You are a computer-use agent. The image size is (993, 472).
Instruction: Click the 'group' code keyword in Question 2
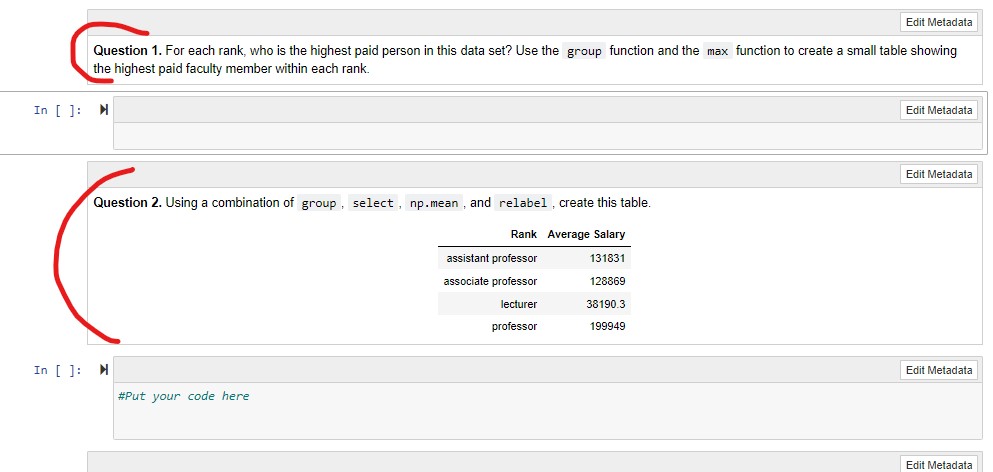pyautogui.click(x=319, y=203)
